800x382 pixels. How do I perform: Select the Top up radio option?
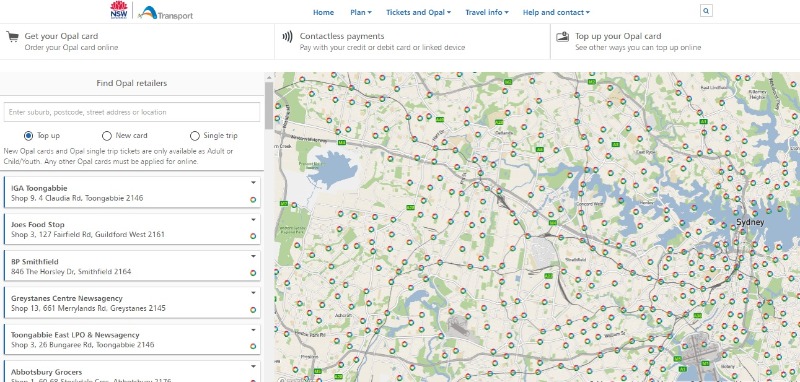click(29, 136)
